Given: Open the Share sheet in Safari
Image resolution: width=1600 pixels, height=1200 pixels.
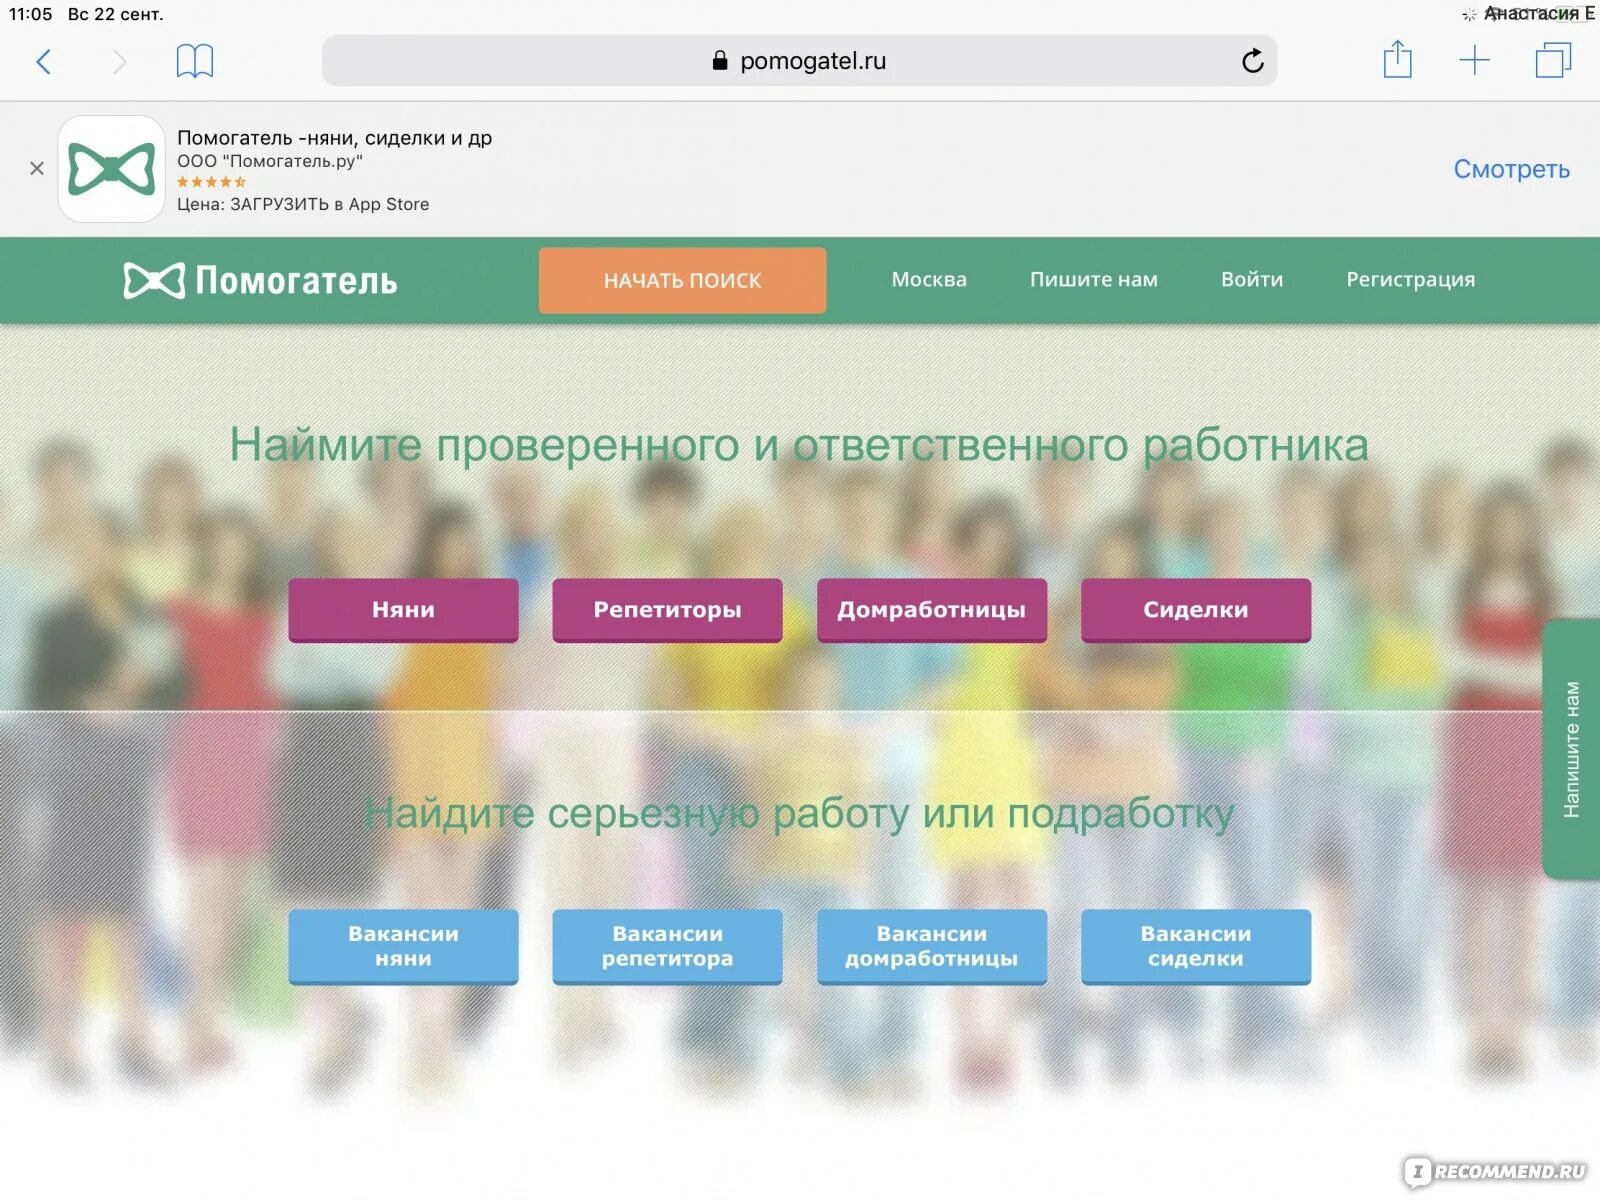Looking at the screenshot, I should click(x=1397, y=60).
